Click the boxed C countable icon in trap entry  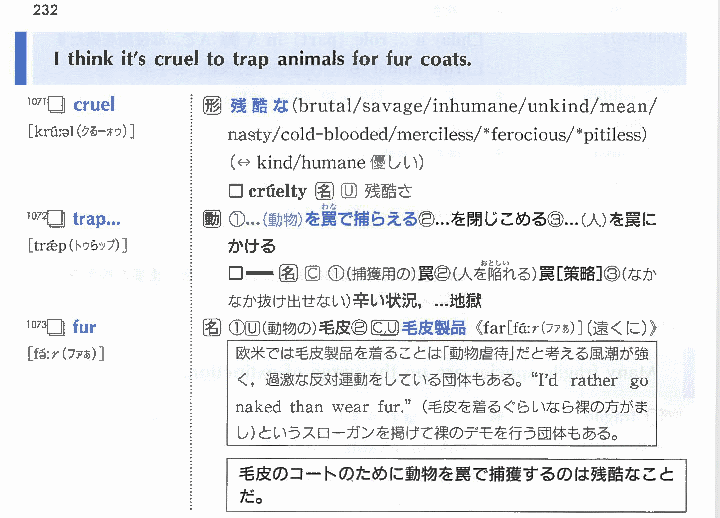tap(312, 274)
